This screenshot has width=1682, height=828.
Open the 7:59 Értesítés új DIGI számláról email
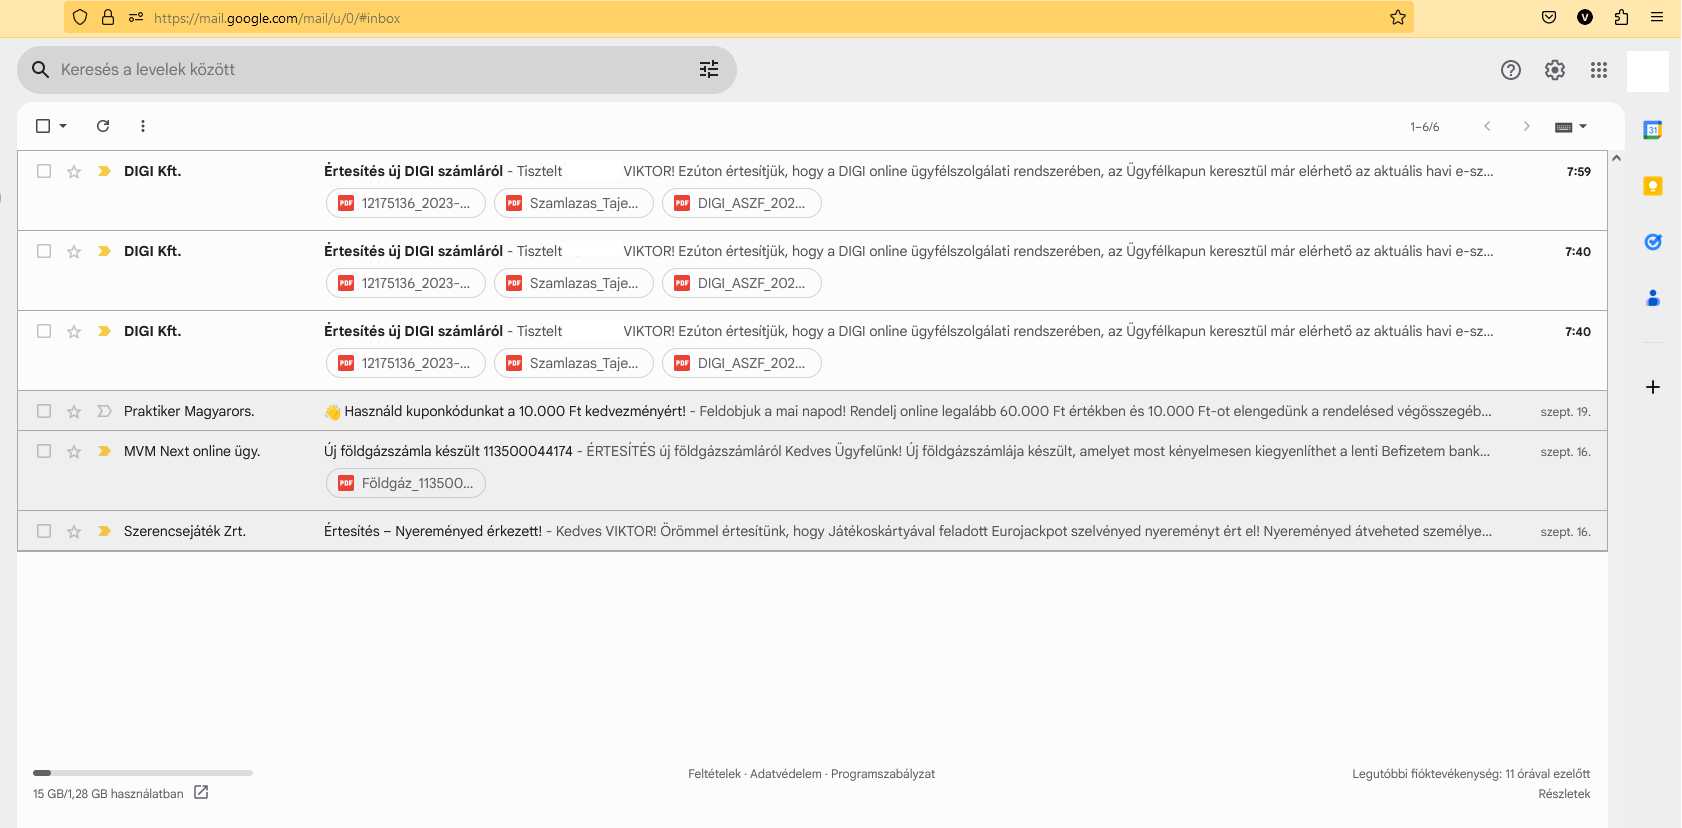coord(413,171)
